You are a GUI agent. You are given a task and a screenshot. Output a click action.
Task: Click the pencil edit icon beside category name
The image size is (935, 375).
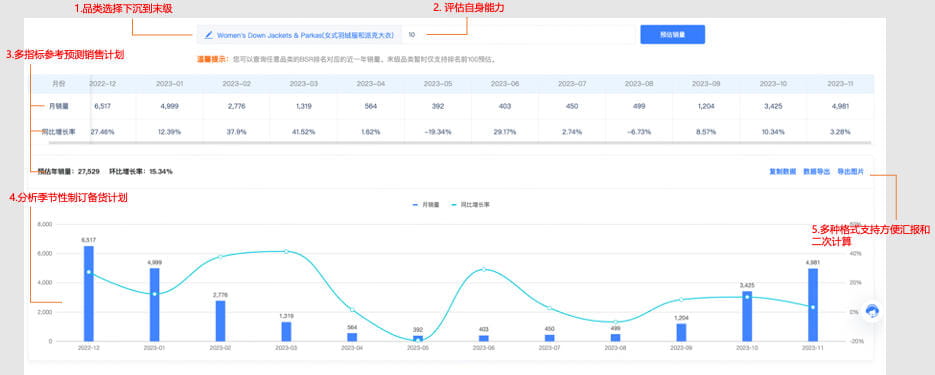click(x=208, y=35)
